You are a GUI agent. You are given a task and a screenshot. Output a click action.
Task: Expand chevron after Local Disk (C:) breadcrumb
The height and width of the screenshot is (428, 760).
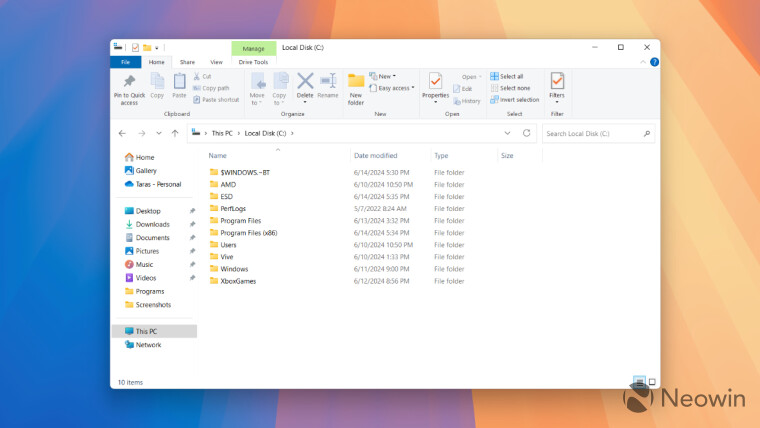pos(292,133)
